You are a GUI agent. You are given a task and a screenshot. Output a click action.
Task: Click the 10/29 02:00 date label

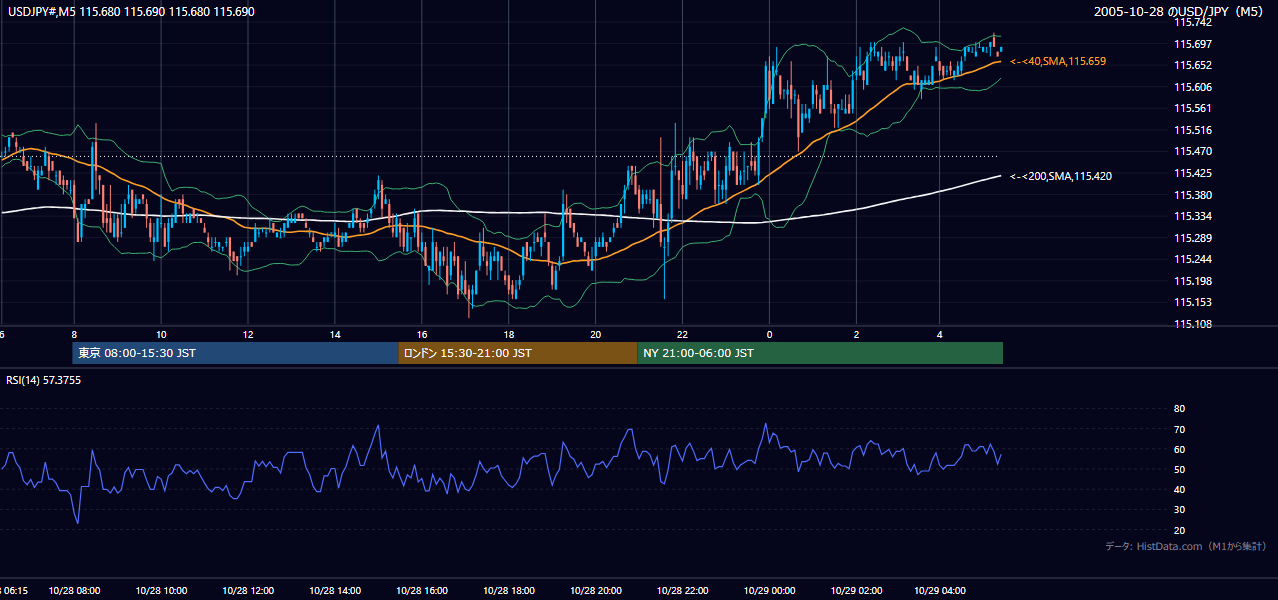point(857,591)
